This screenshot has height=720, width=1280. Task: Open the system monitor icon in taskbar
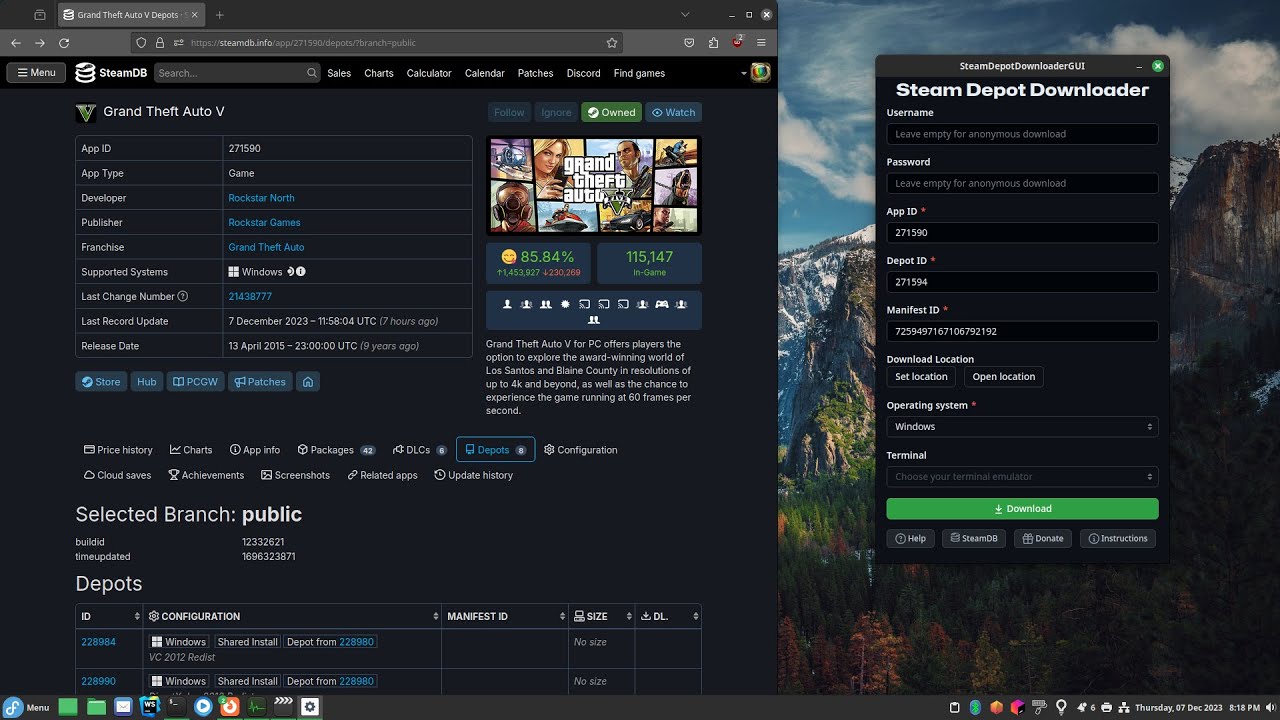(256, 706)
